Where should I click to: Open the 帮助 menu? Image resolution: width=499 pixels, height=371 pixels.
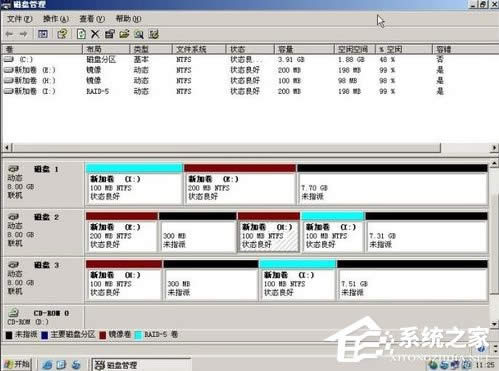(128, 19)
